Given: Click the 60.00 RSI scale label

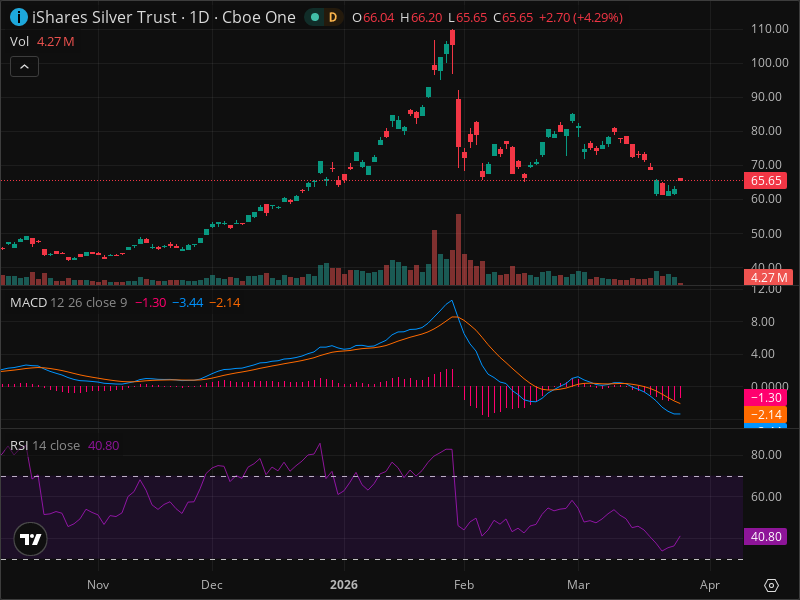Looking at the screenshot, I should [766, 497].
